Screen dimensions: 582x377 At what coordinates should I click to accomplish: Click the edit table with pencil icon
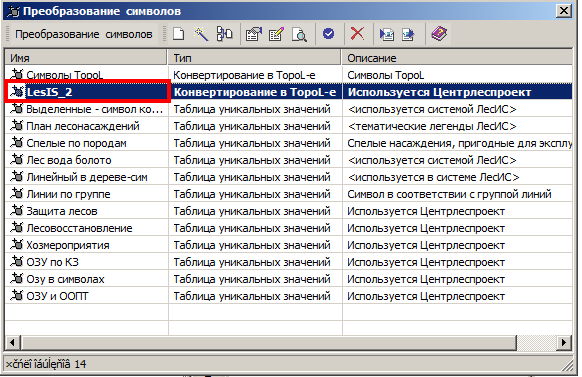[276, 34]
